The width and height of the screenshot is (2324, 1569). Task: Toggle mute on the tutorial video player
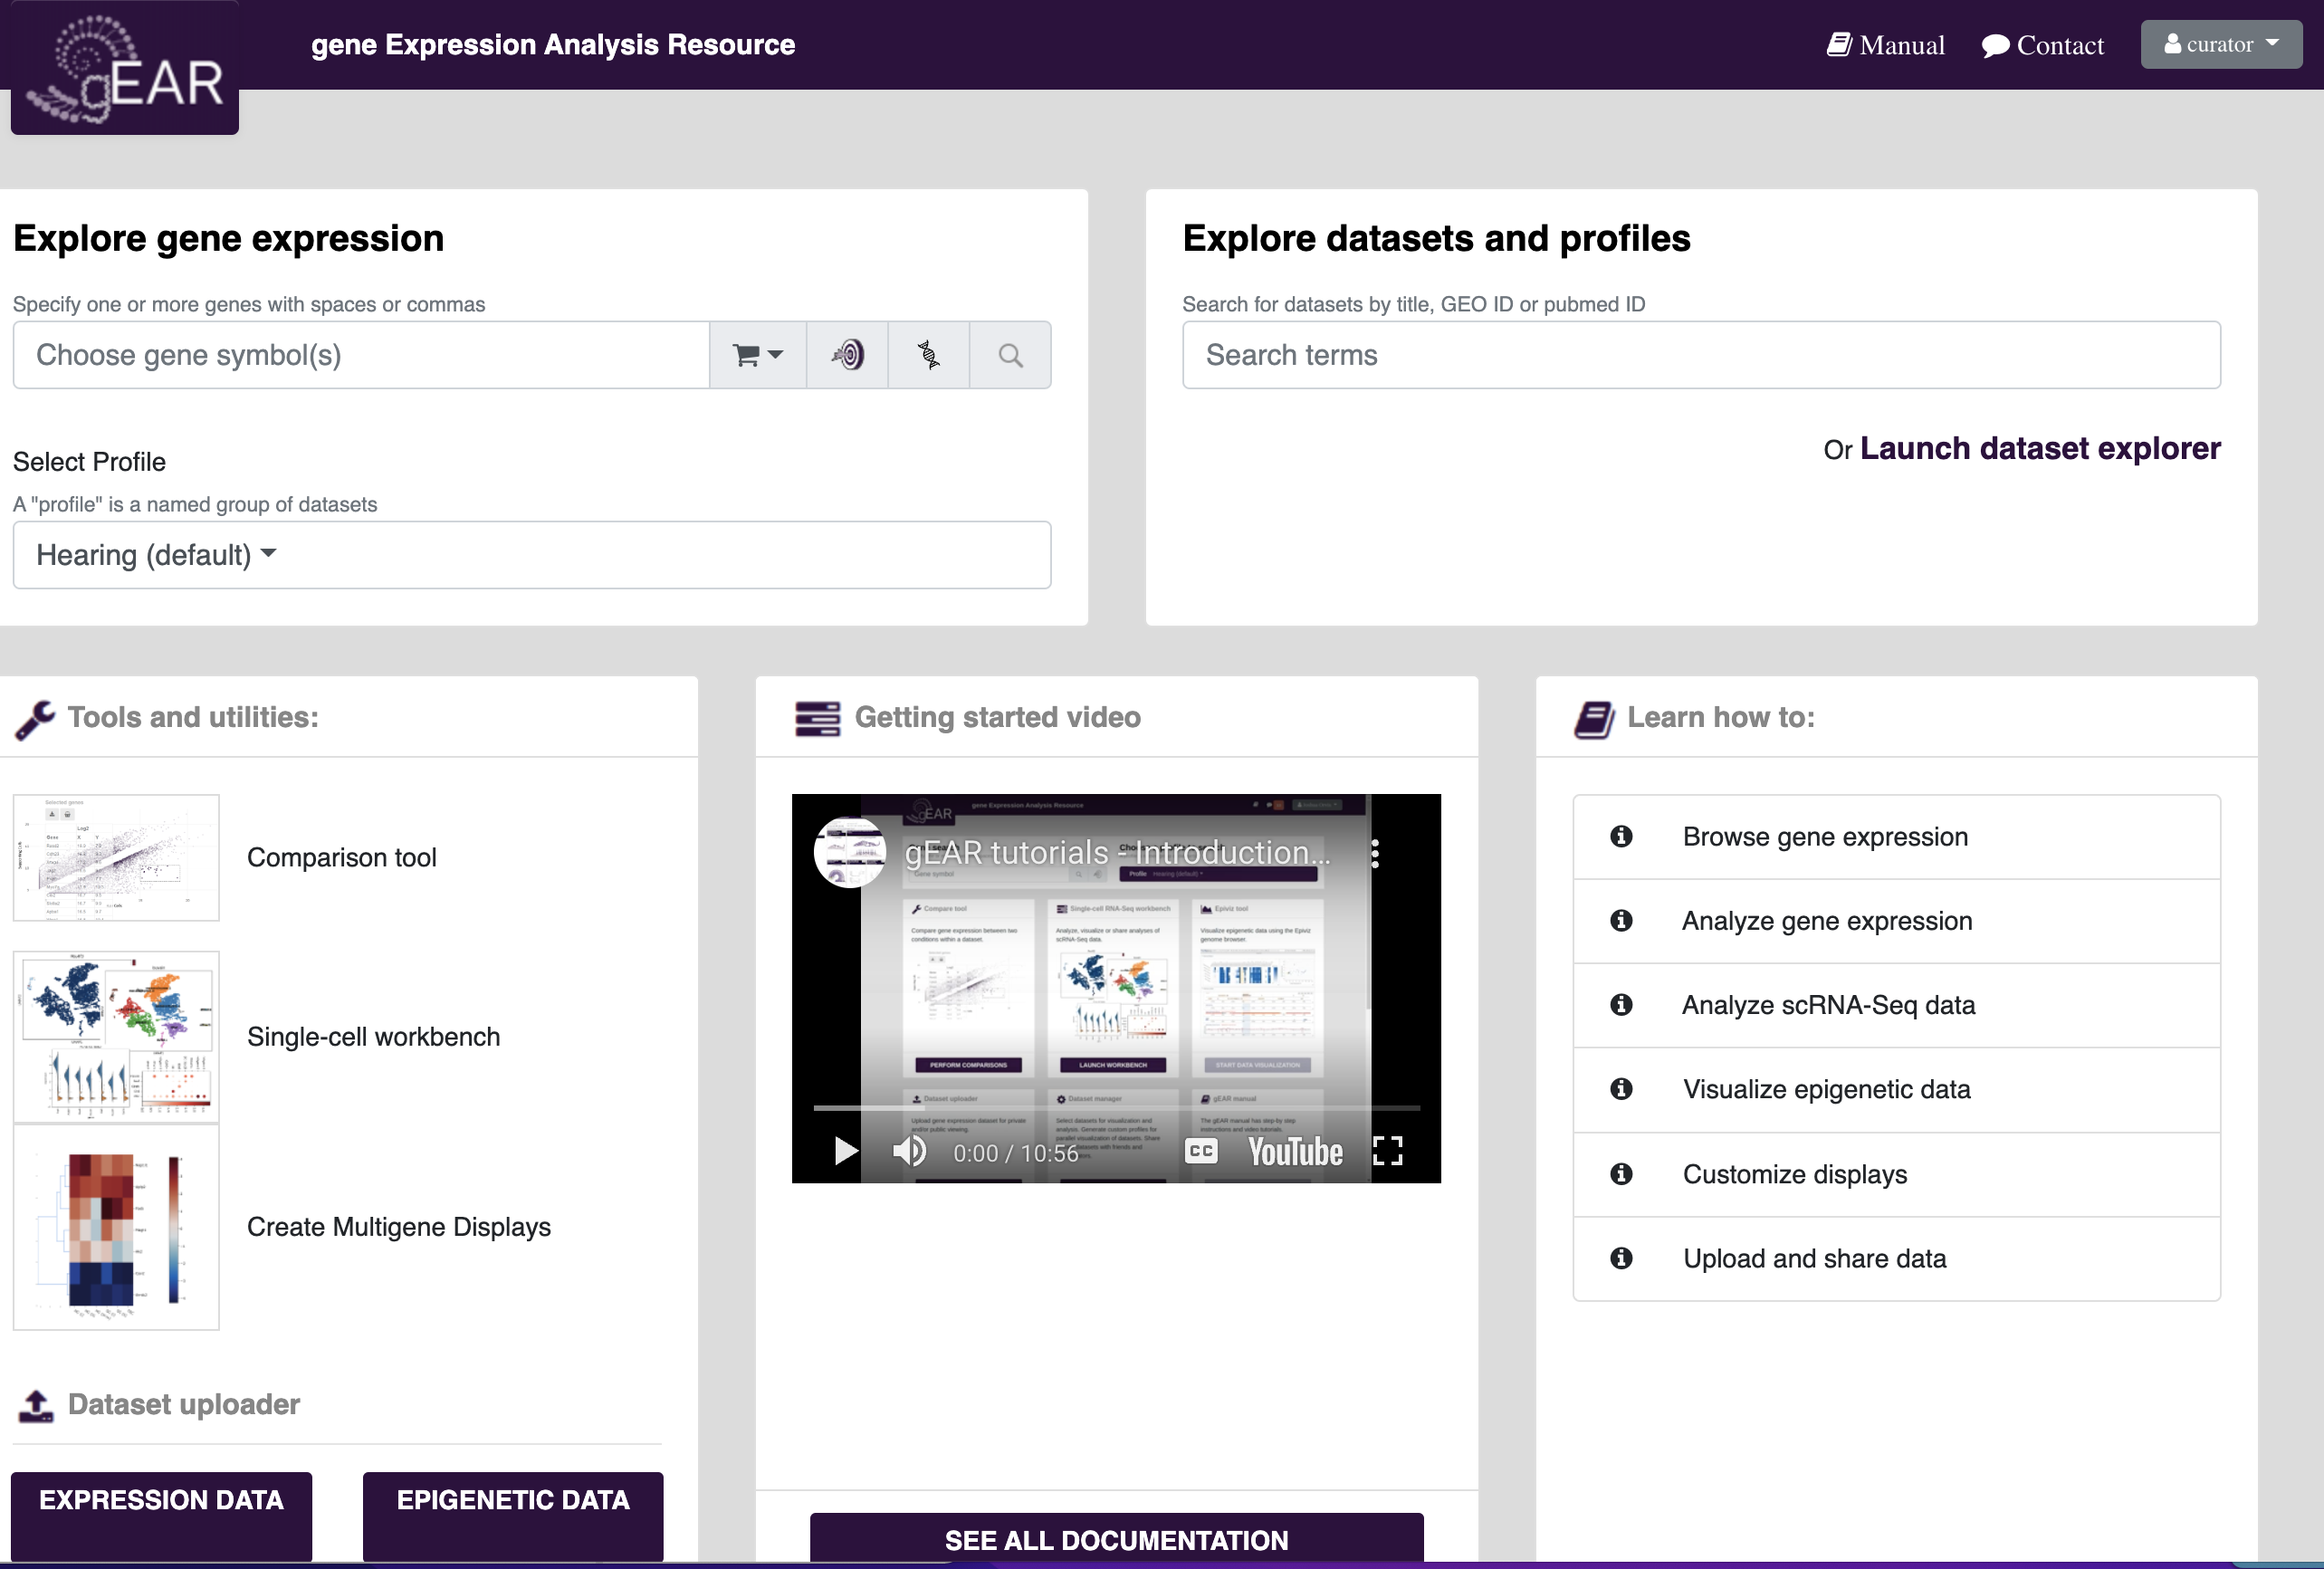[909, 1149]
